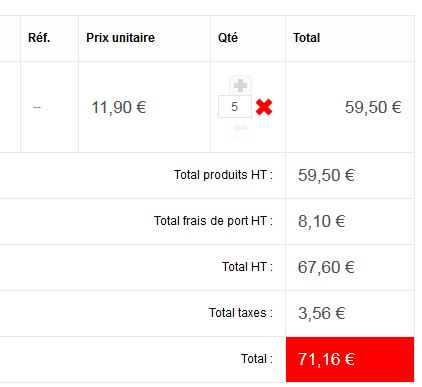Decrease quantity with the minus icon
The width and height of the screenshot is (422, 387).
[x=240, y=127]
